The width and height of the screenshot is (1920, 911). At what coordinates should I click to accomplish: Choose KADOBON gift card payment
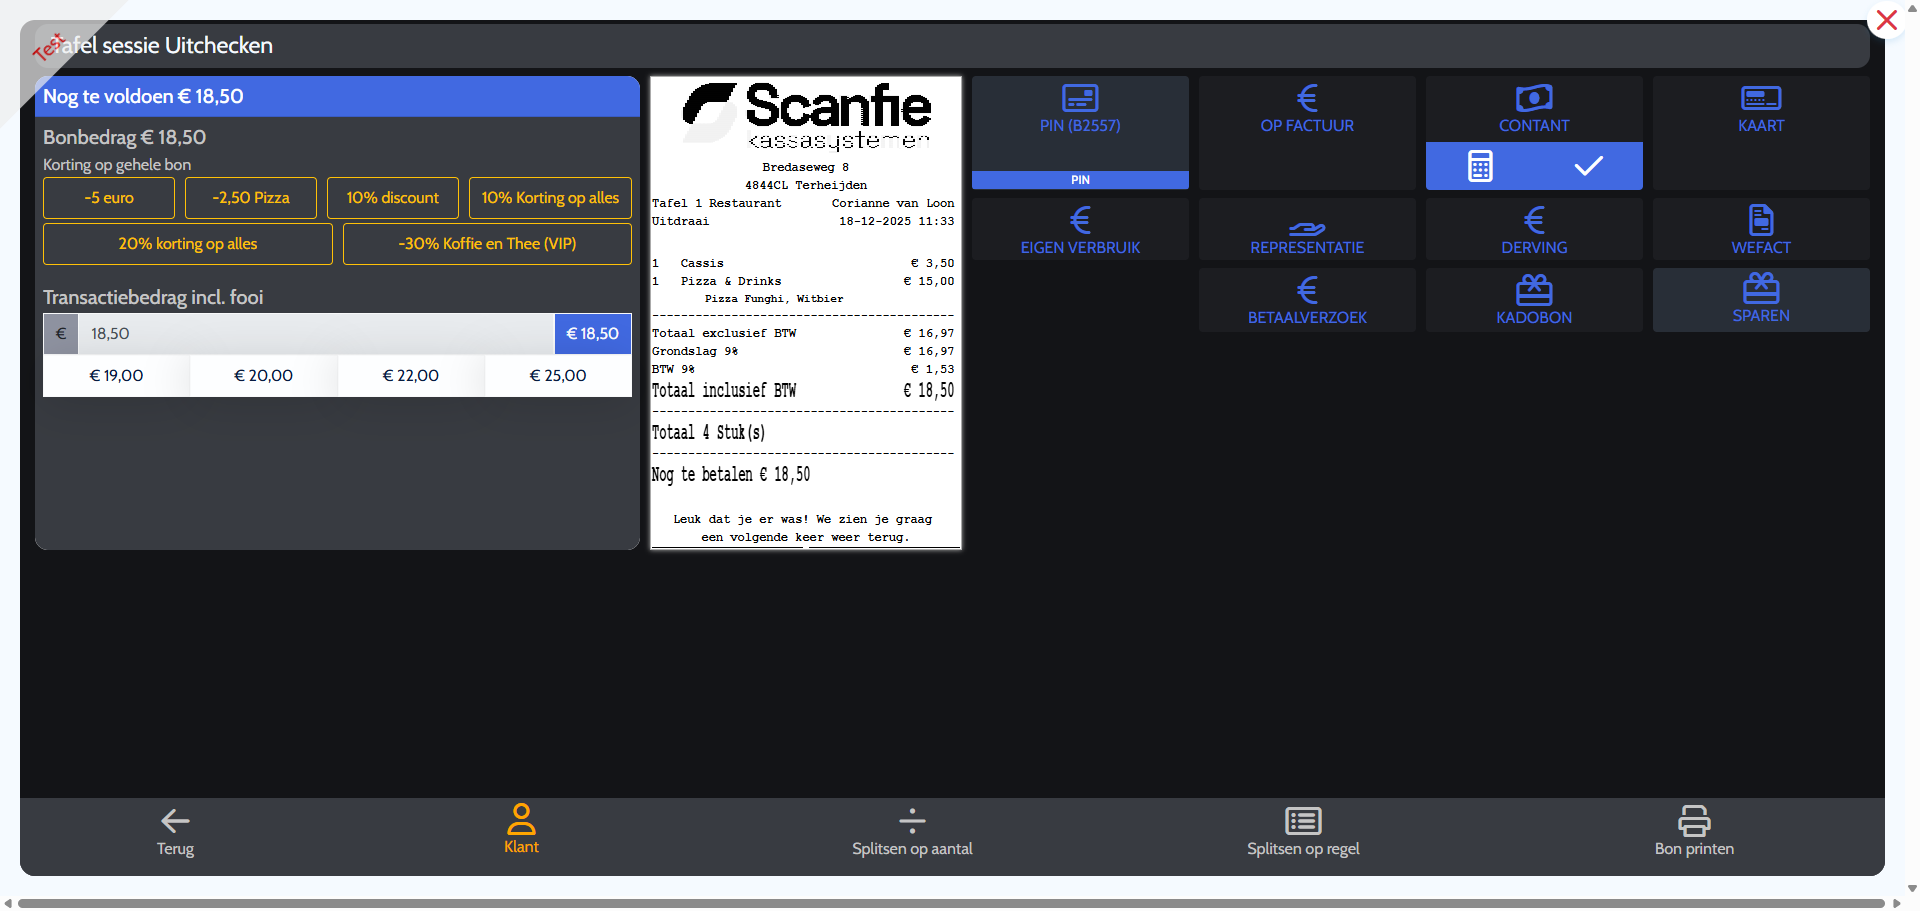click(1533, 300)
